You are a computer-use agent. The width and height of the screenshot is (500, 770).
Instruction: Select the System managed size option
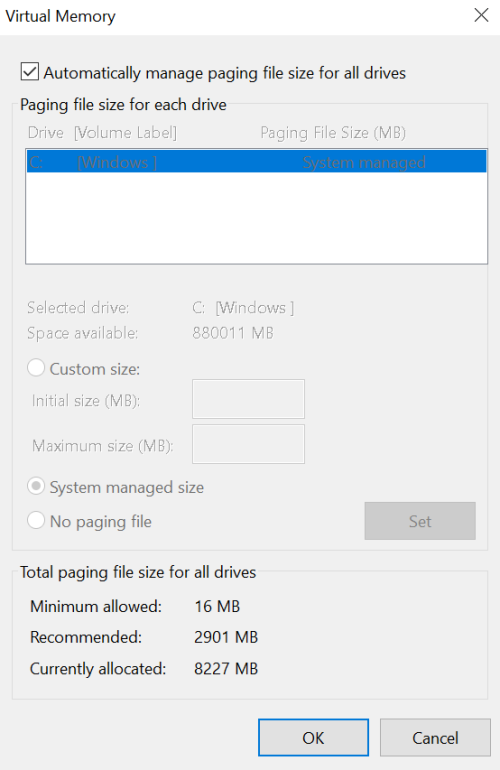click(36, 486)
